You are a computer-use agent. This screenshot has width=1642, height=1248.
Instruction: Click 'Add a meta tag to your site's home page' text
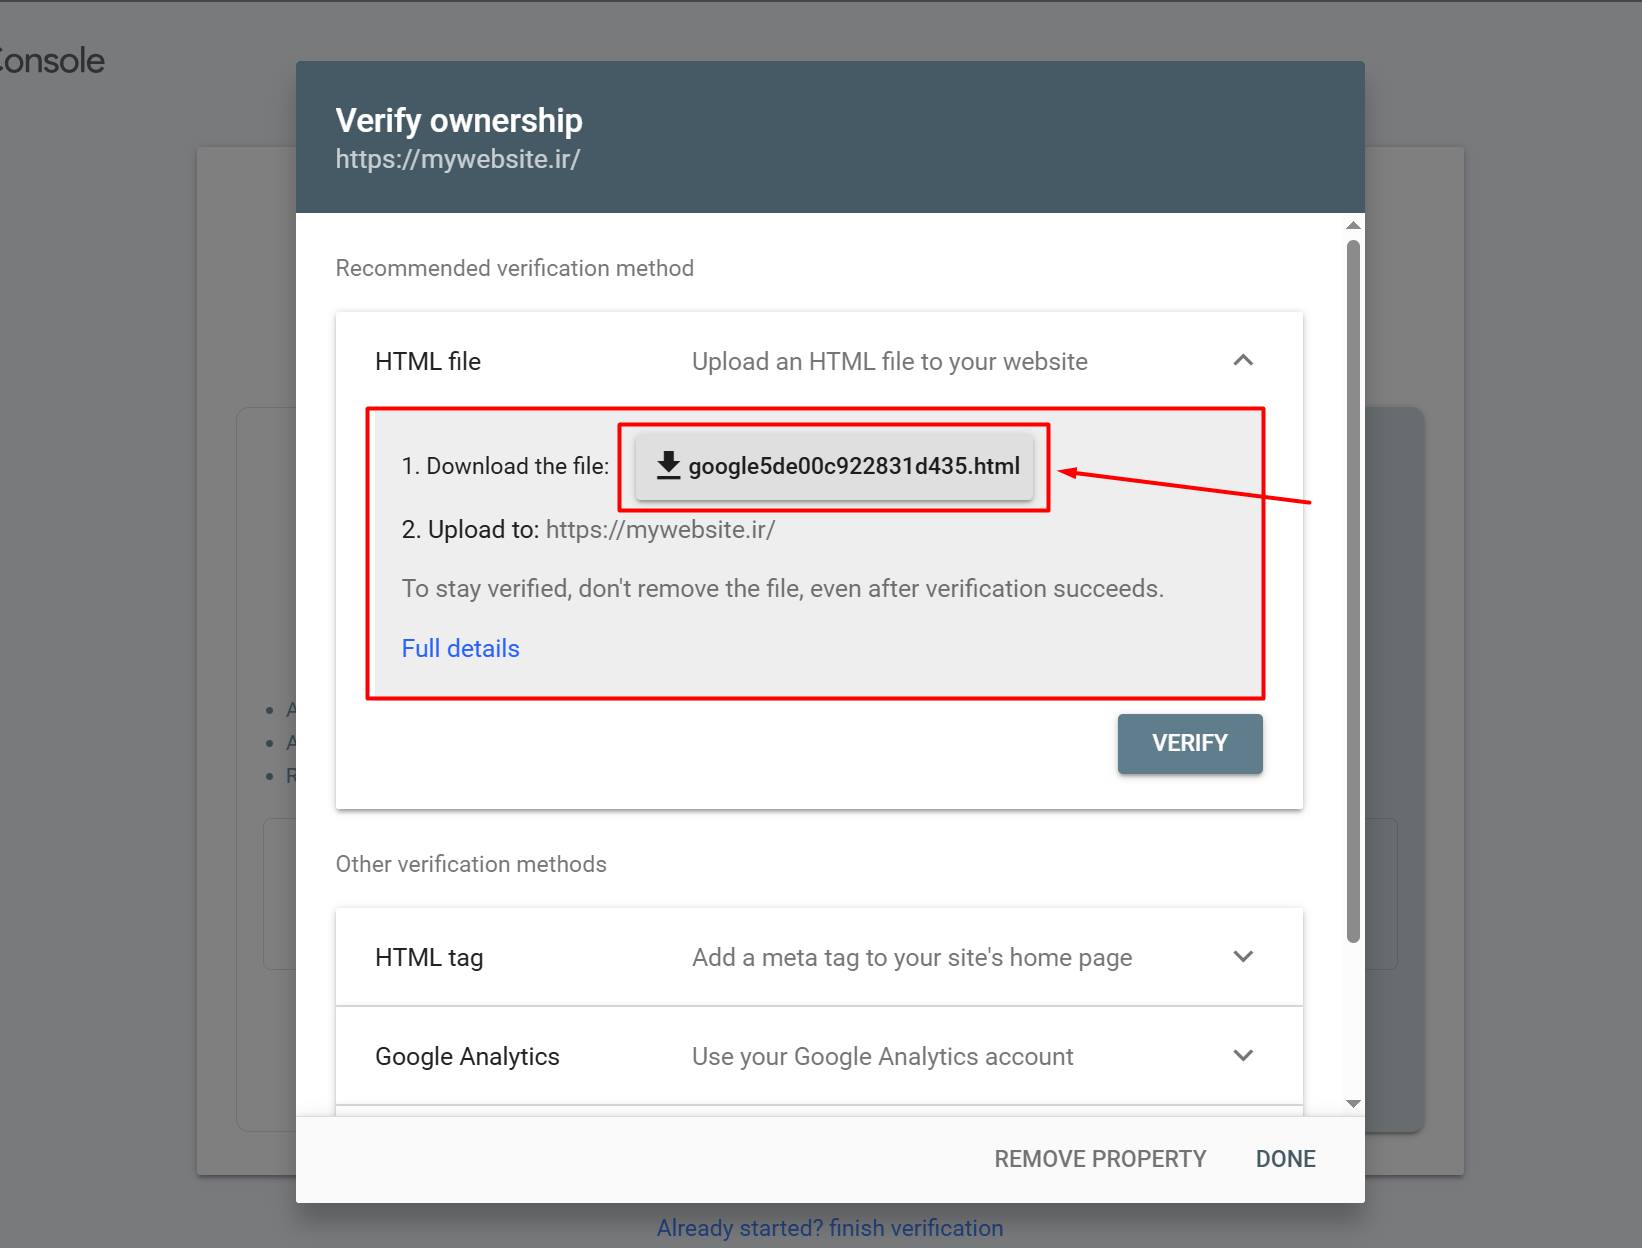click(911, 957)
